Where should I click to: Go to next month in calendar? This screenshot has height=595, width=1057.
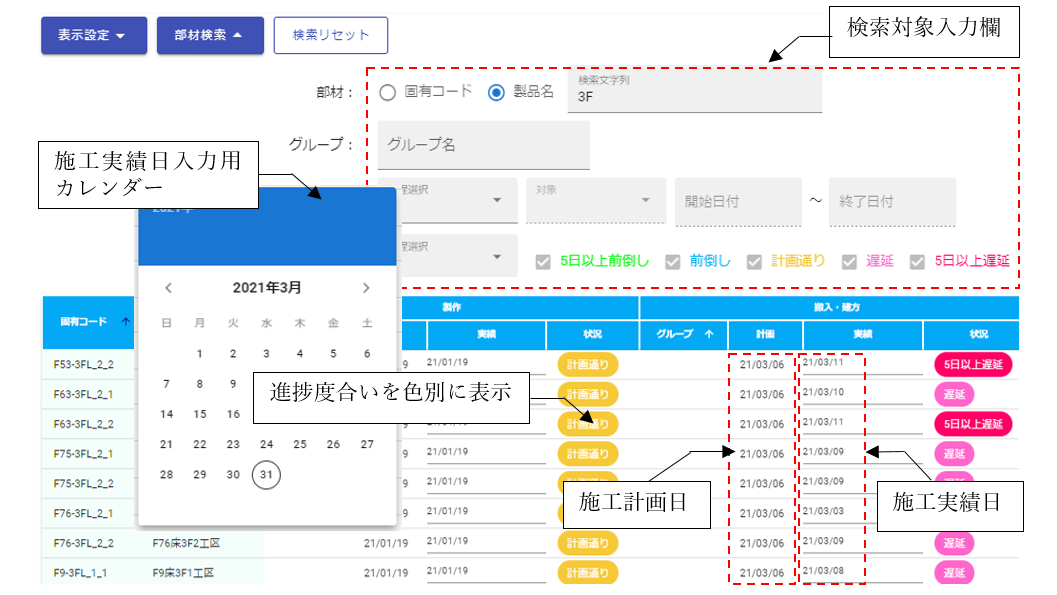(x=368, y=286)
